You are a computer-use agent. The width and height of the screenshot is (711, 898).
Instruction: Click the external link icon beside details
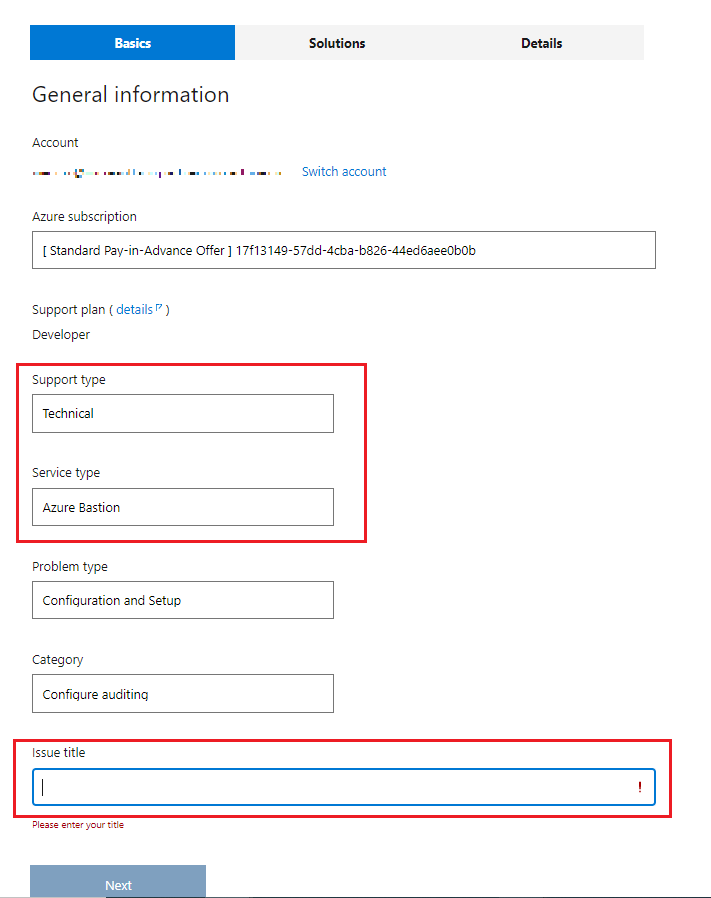click(x=159, y=308)
